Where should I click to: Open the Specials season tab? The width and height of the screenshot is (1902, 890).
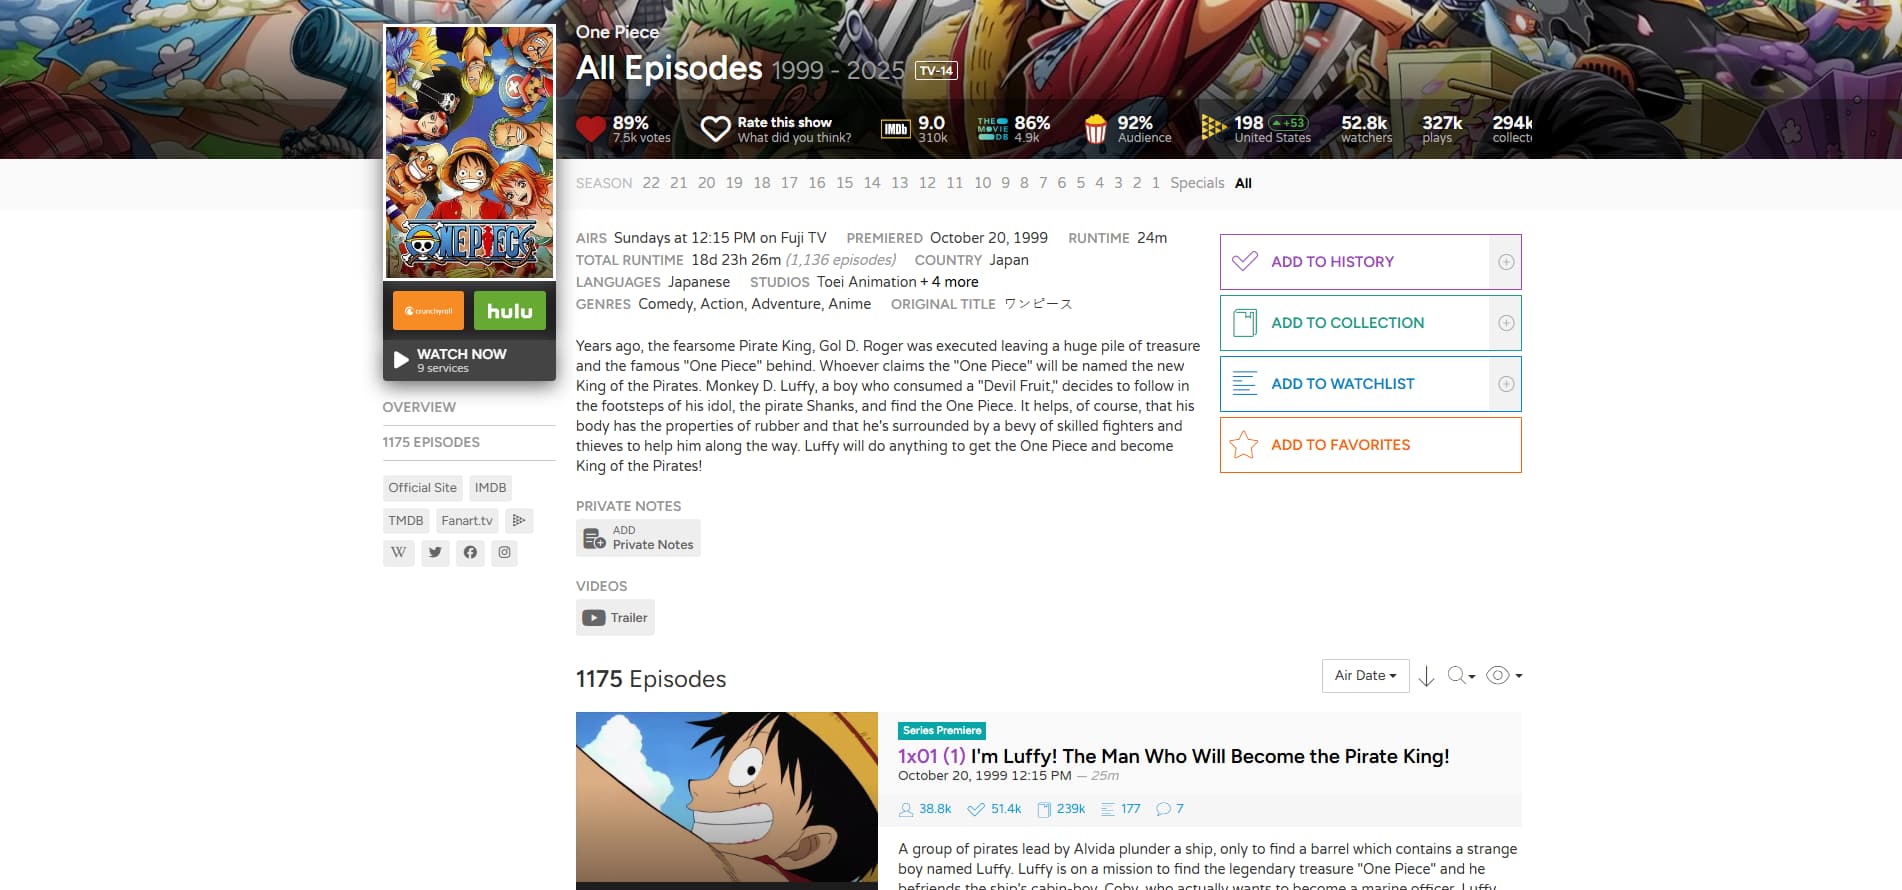[x=1197, y=183]
